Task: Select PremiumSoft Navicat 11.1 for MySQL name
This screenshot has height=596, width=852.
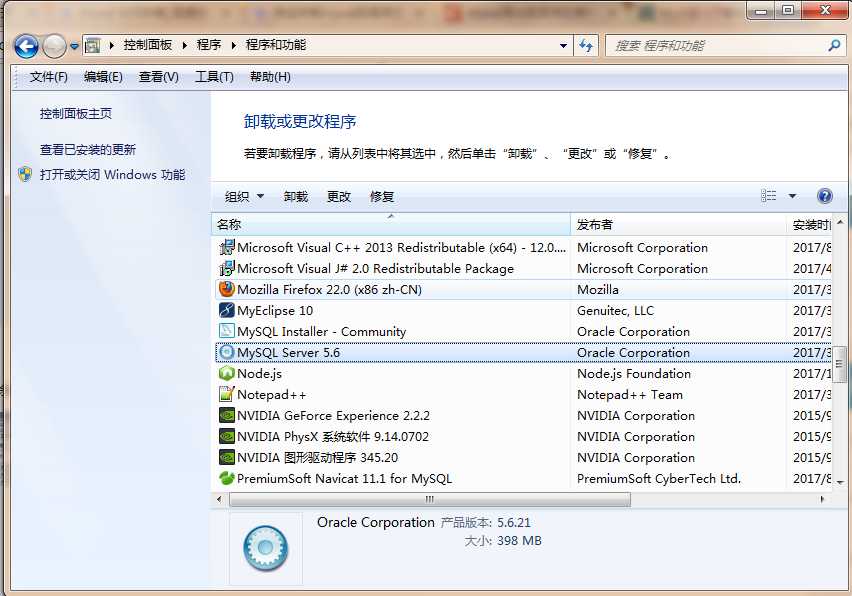Action: (344, 479)
